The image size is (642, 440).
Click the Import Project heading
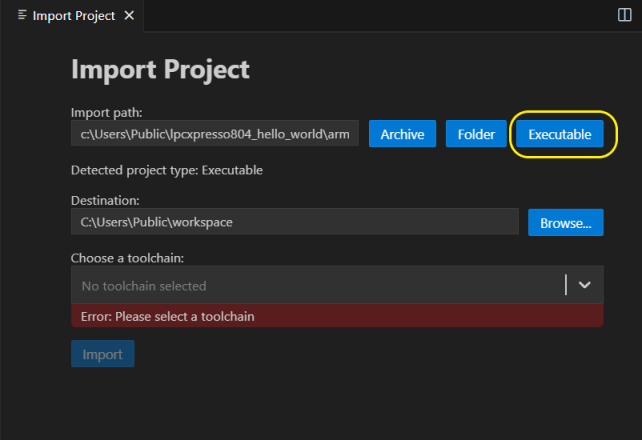pyautogui.click(x=160, y=69)
